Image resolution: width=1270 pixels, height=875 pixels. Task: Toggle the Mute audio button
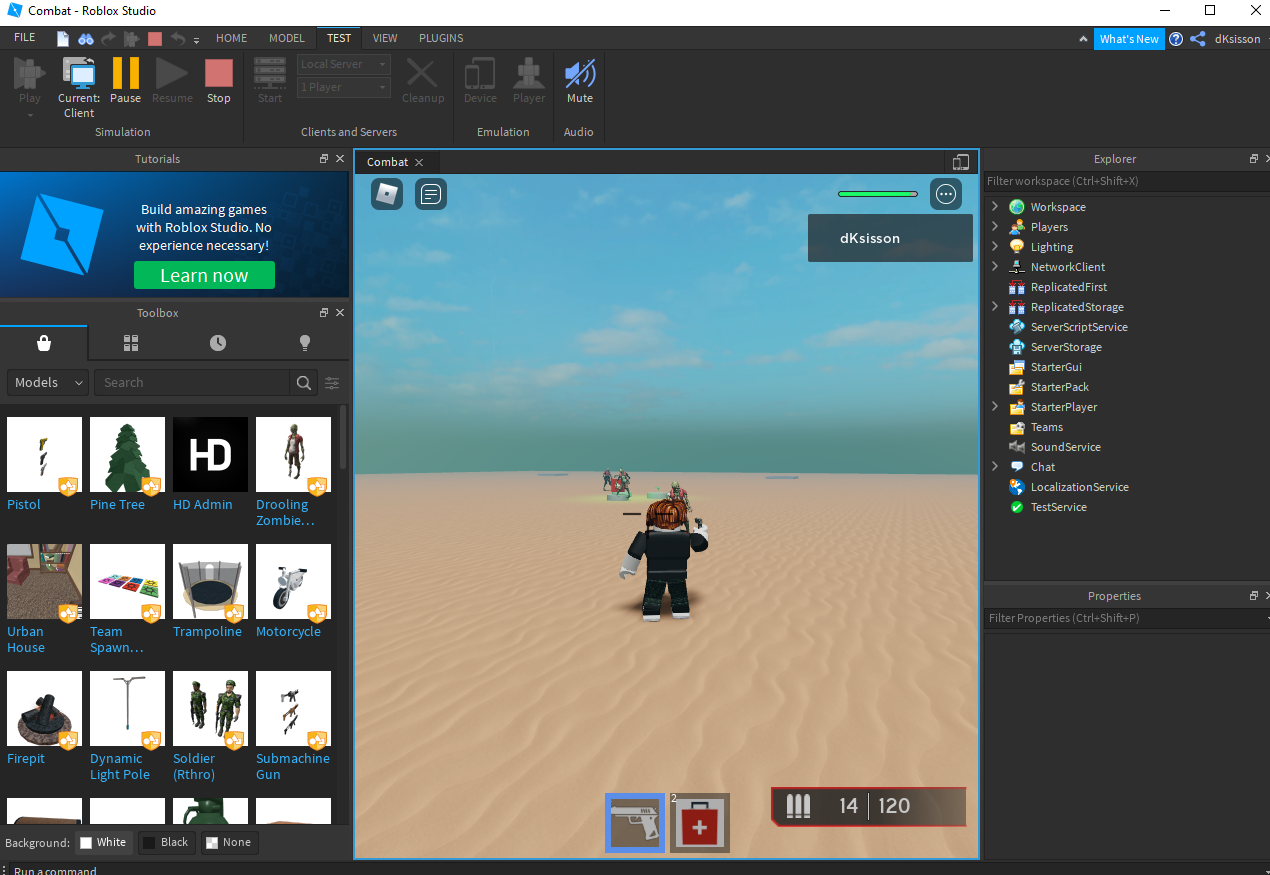pyautogui.click(x=580, y=80)
